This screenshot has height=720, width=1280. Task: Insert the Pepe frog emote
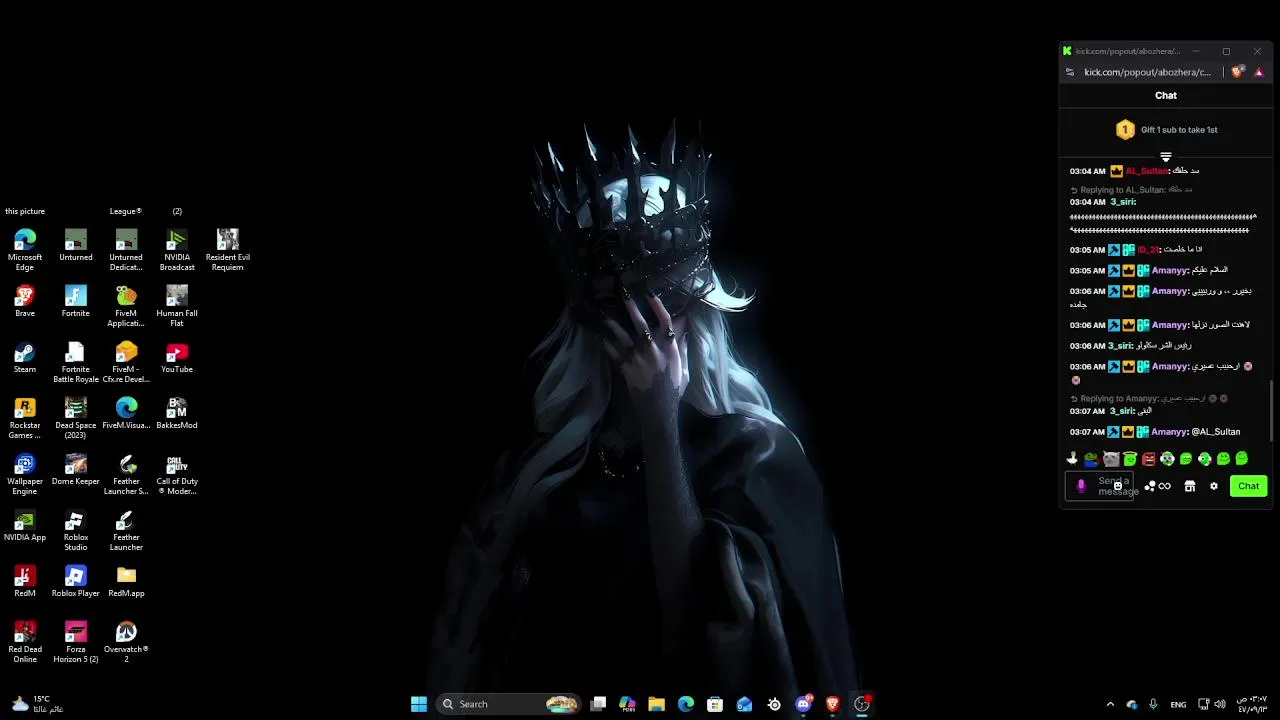pyautogui.click(x=1091, y=459)
